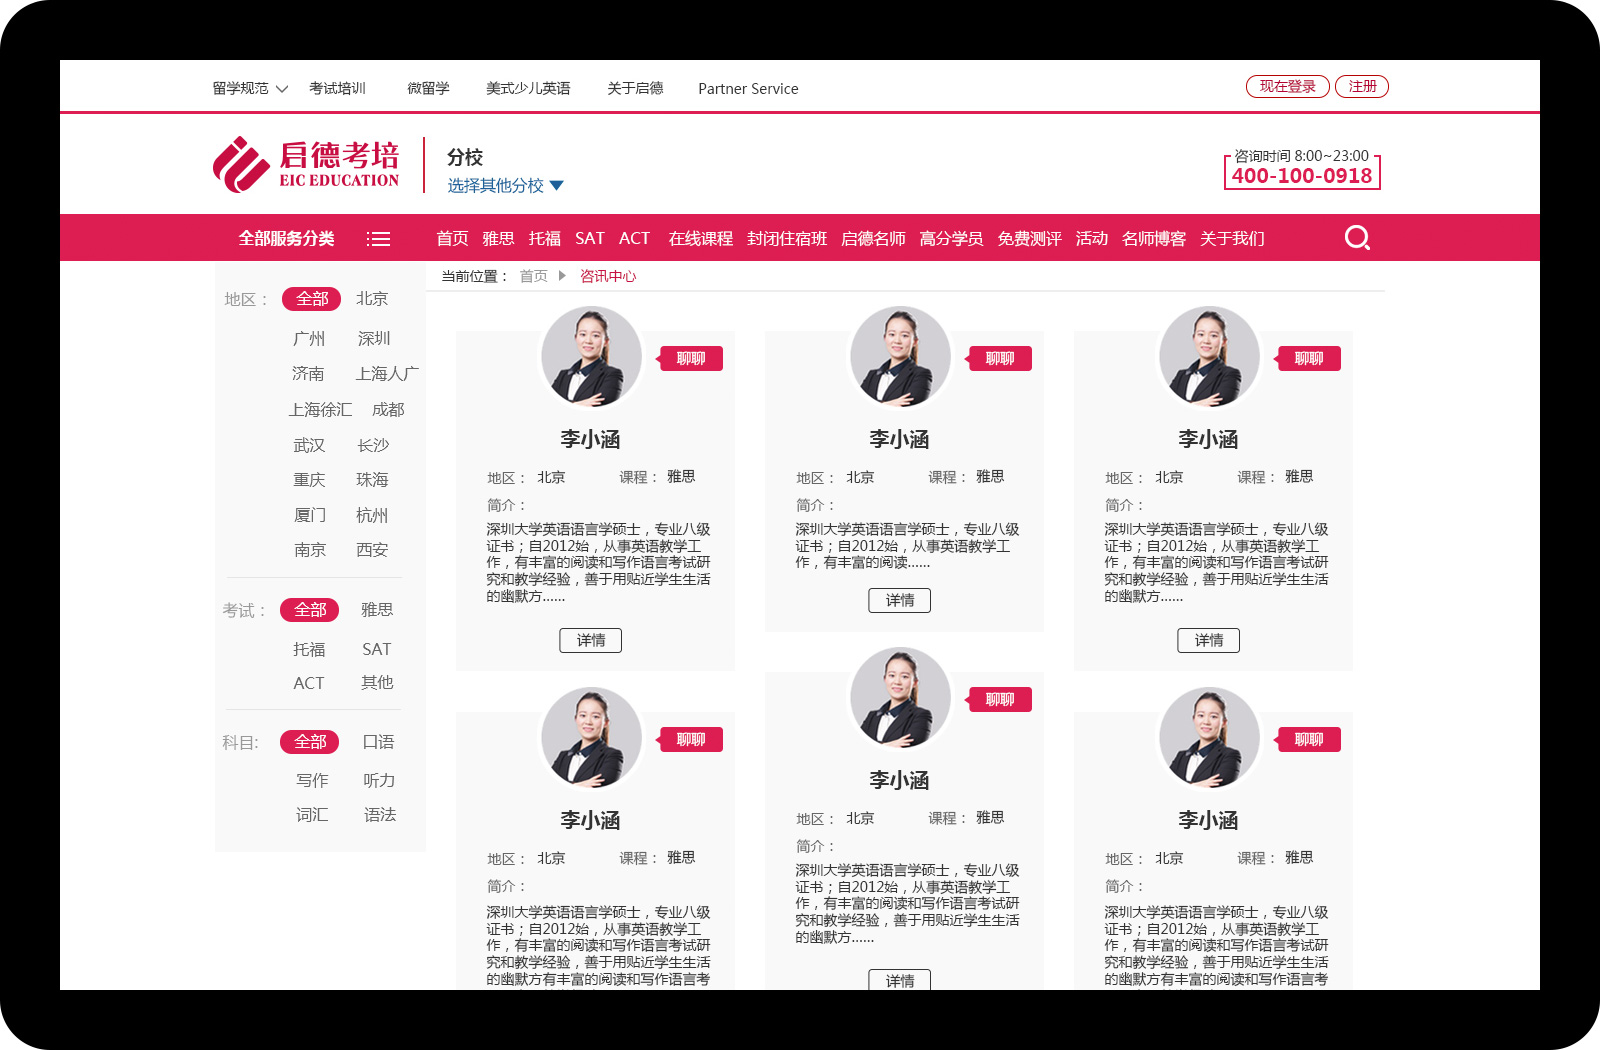Select 全部 in the 科目 filter
The height and width of the screenshot is (1050, 1600).
(x=310, y=742)
